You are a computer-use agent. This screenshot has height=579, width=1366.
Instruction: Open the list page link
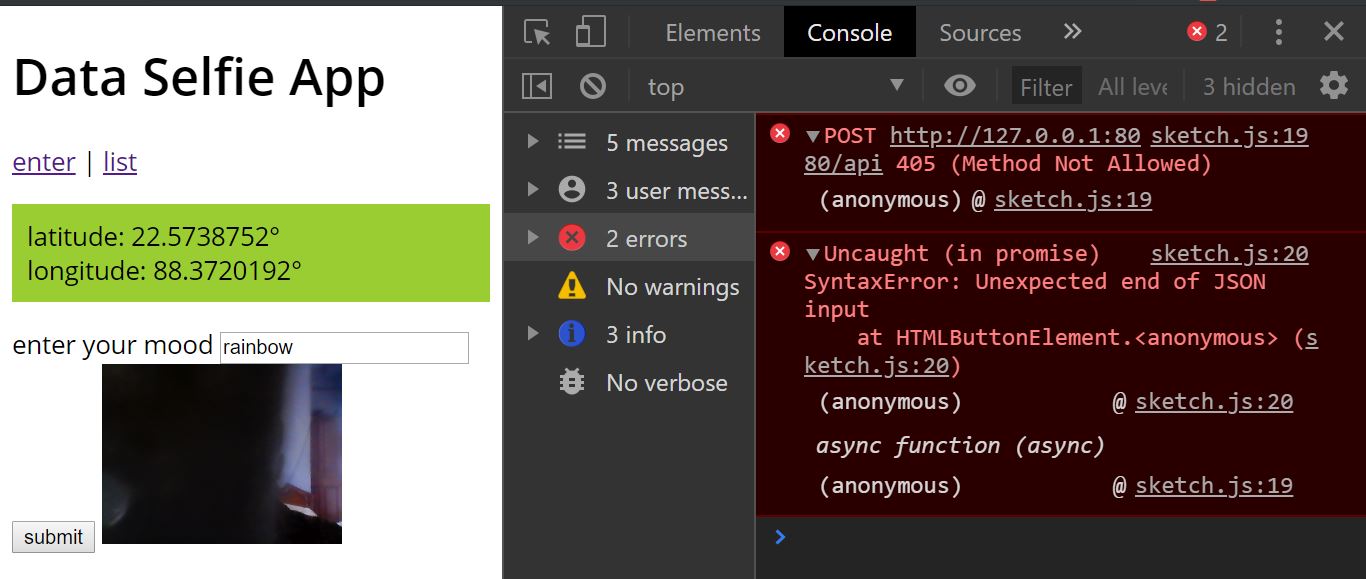point(120,162)
